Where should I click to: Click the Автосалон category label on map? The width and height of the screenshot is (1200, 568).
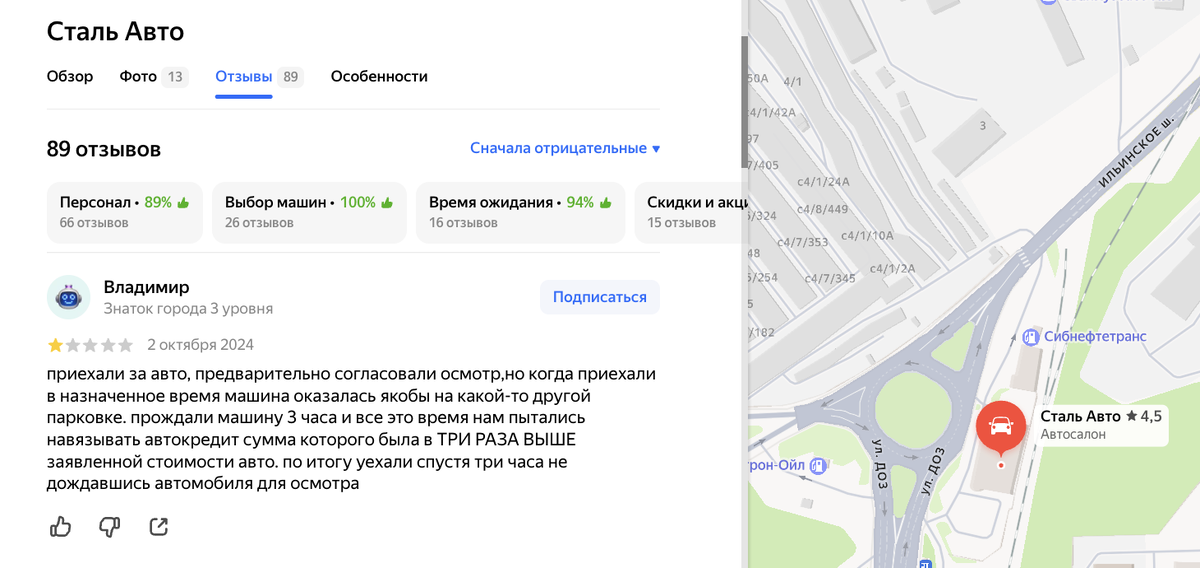coord(1072,435)
